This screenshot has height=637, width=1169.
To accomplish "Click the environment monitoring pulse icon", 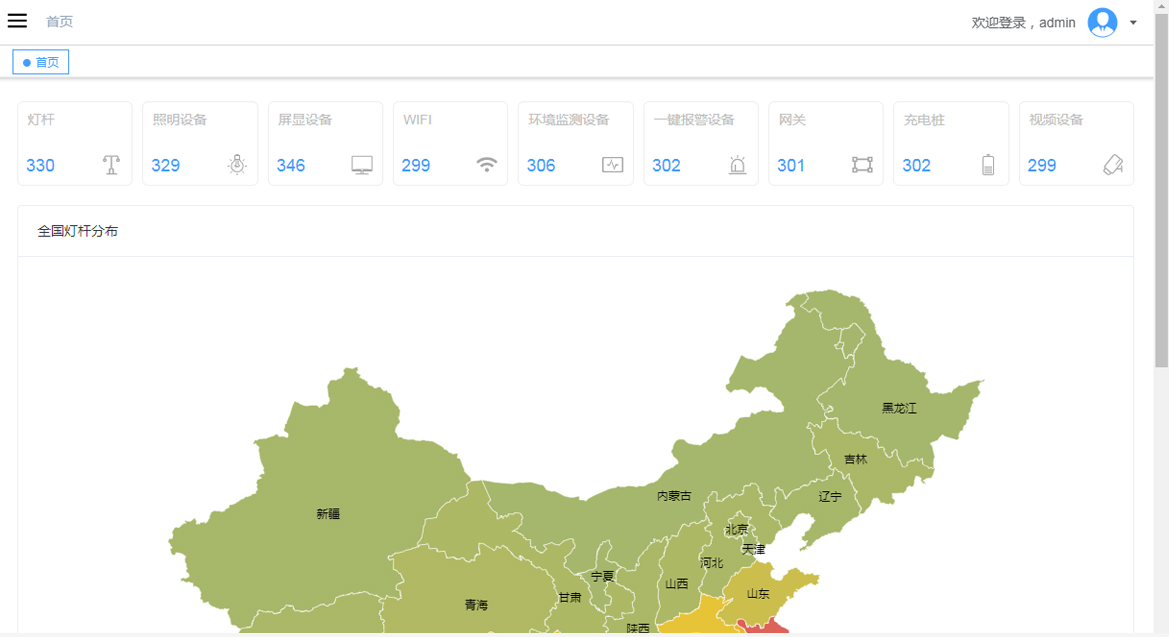I will coord(612,165).
